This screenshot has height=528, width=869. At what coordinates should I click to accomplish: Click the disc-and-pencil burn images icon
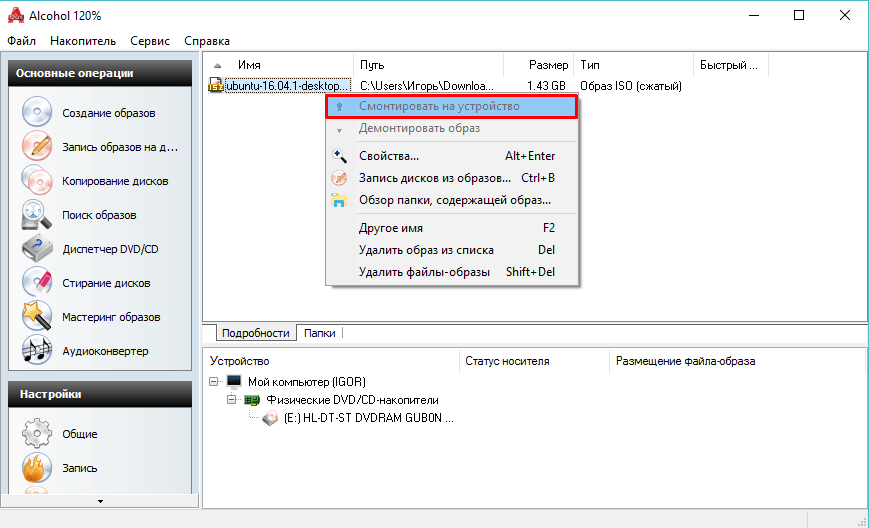pyautogui.click(x=37, y=146)
